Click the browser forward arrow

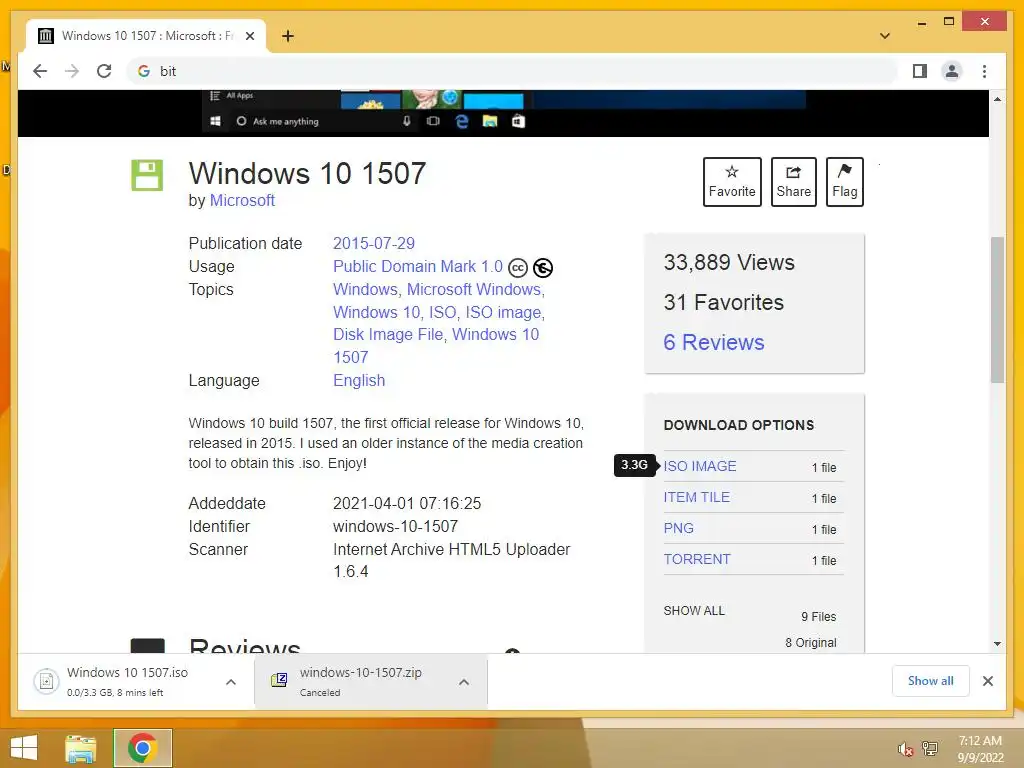(x=72, y=71)
